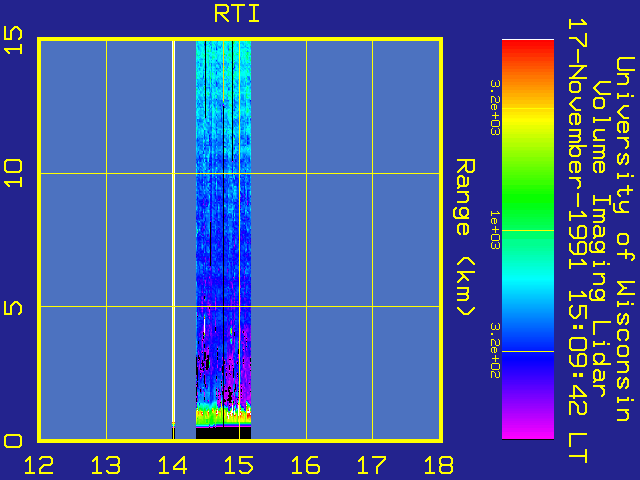The image size is (640, 480).
Task: Click x-axis label 17
Action: 372,465
